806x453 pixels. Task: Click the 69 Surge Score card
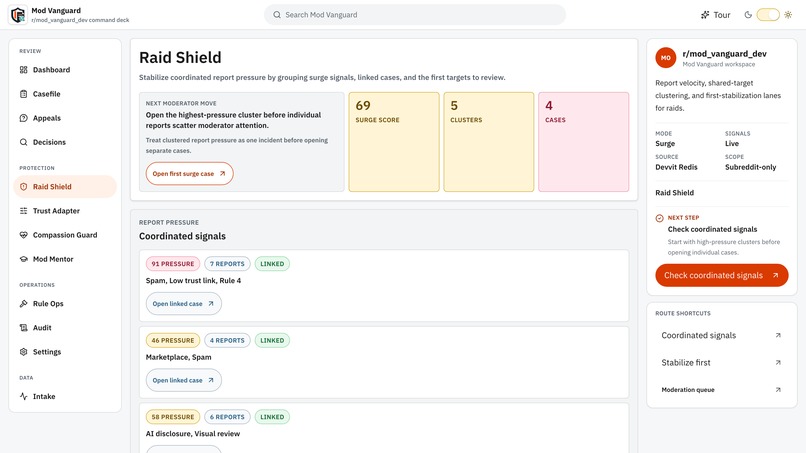pyautogui.click(x=394, y=142)
